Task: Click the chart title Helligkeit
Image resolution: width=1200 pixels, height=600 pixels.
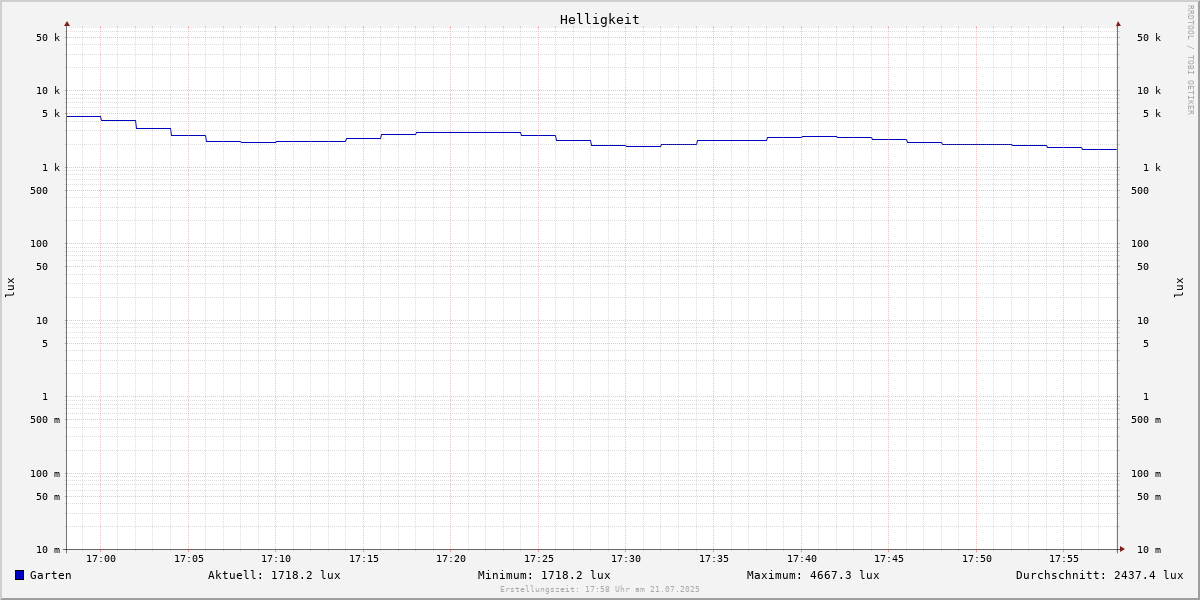Action: pos(600,19)
